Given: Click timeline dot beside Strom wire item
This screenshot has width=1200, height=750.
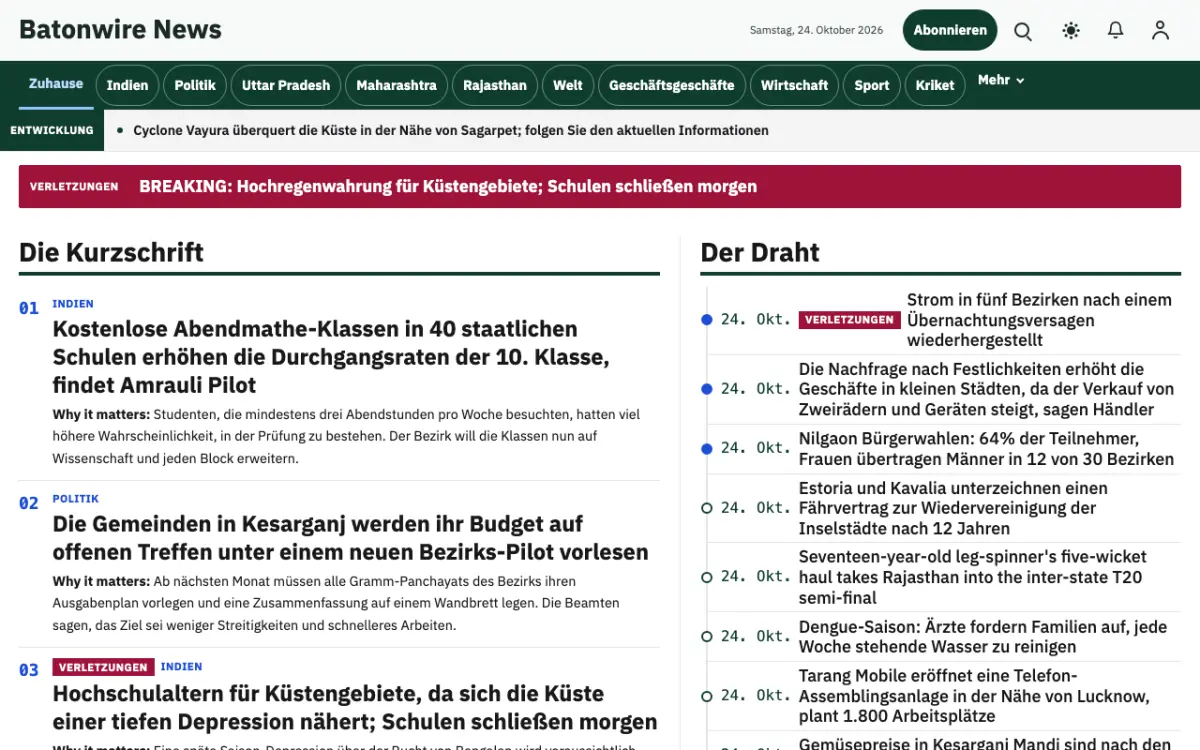Looking at the screenshot, I should click(707, 320).
